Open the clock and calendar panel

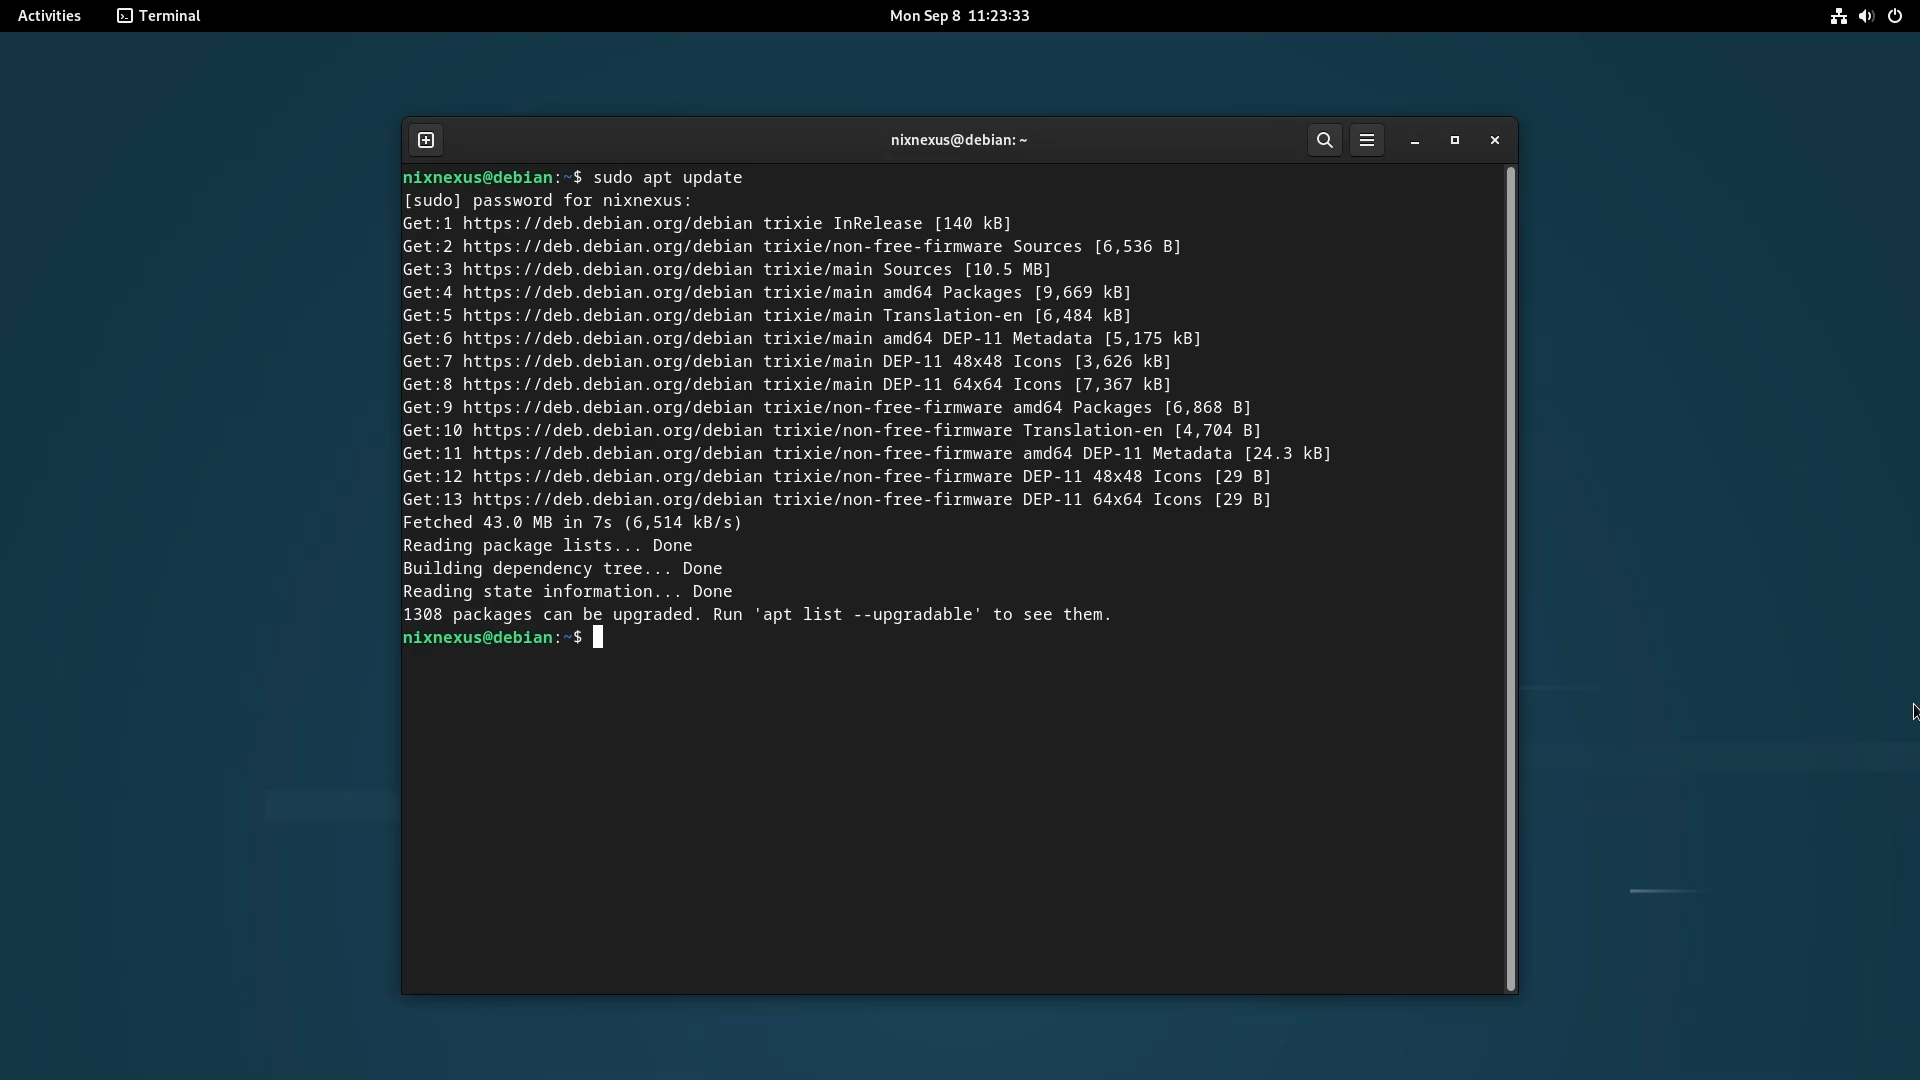[x=959, y=16]
